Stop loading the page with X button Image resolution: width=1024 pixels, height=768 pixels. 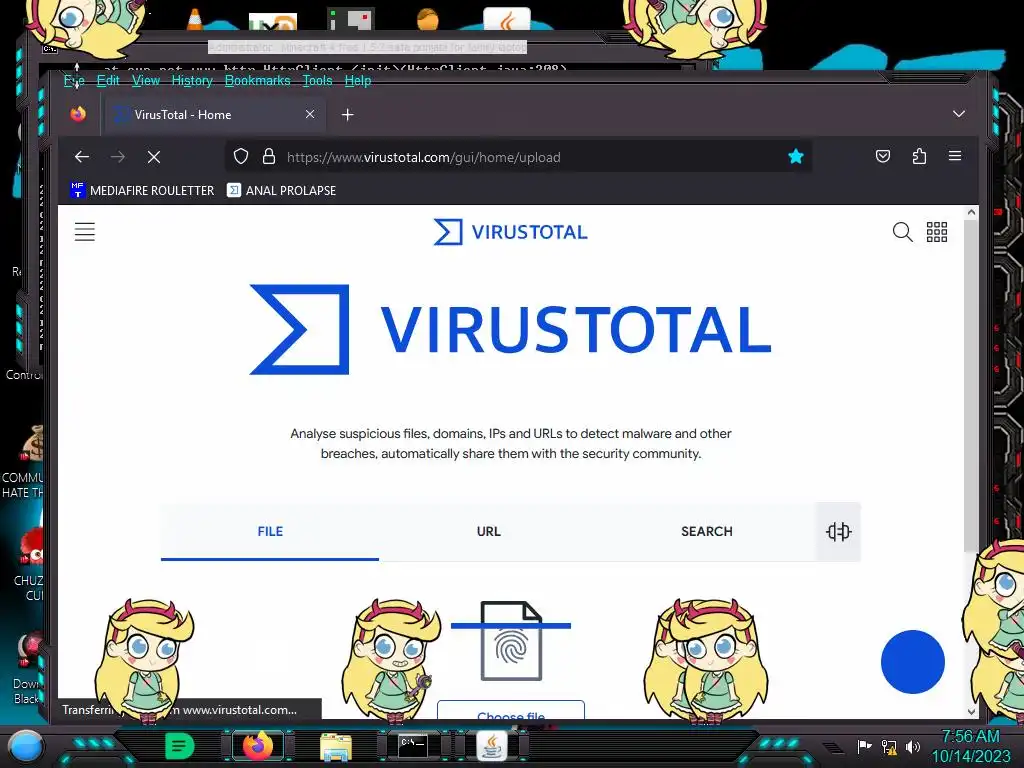coord(153,157)
